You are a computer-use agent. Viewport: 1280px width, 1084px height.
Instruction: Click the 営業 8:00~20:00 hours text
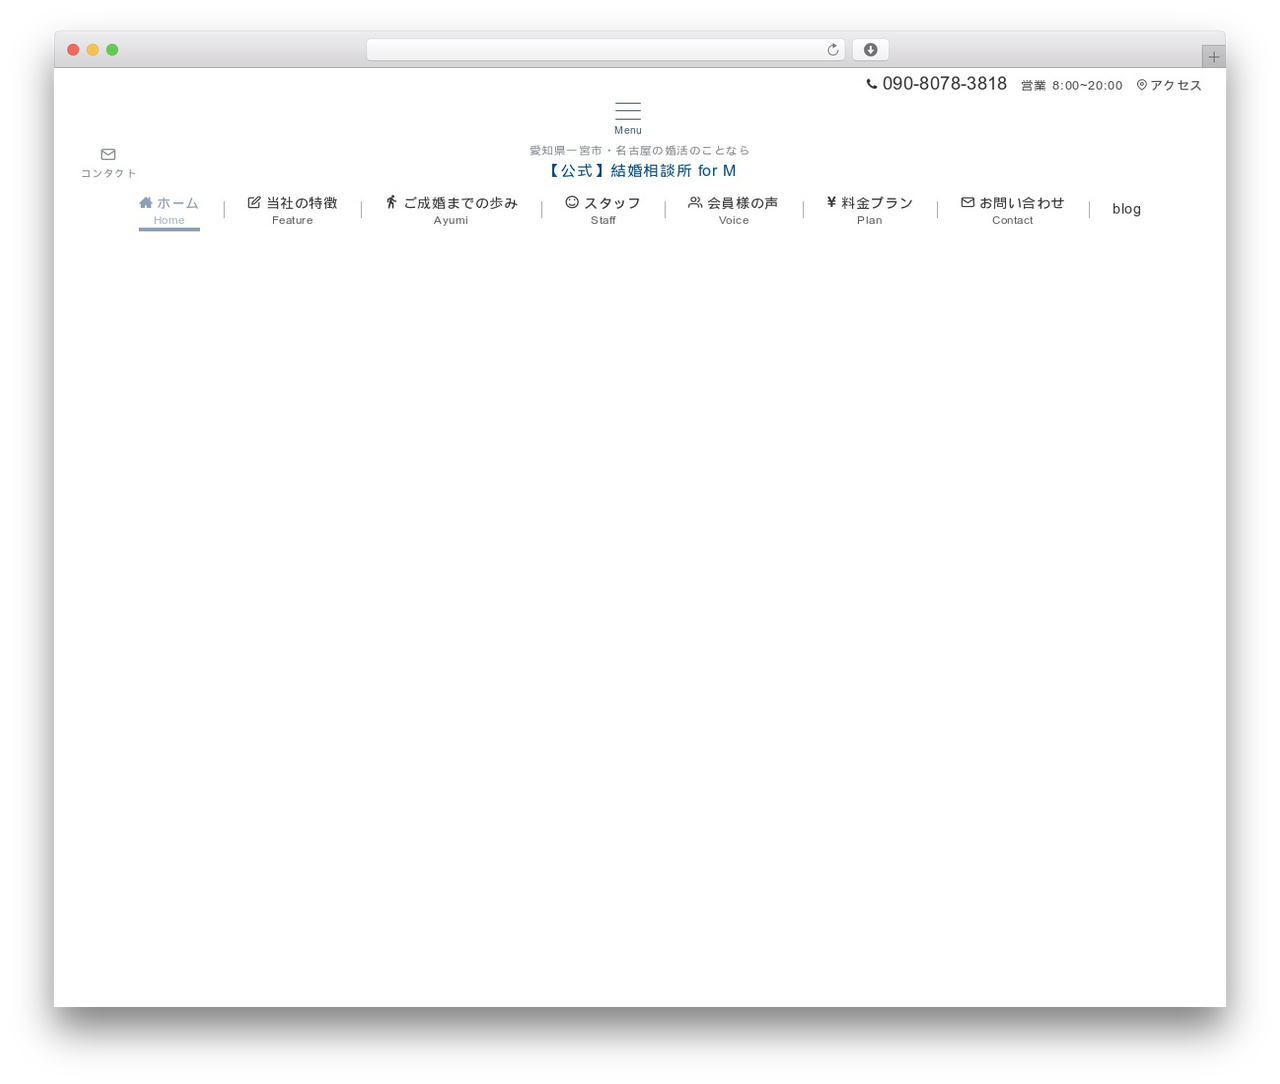point(1071,86)
